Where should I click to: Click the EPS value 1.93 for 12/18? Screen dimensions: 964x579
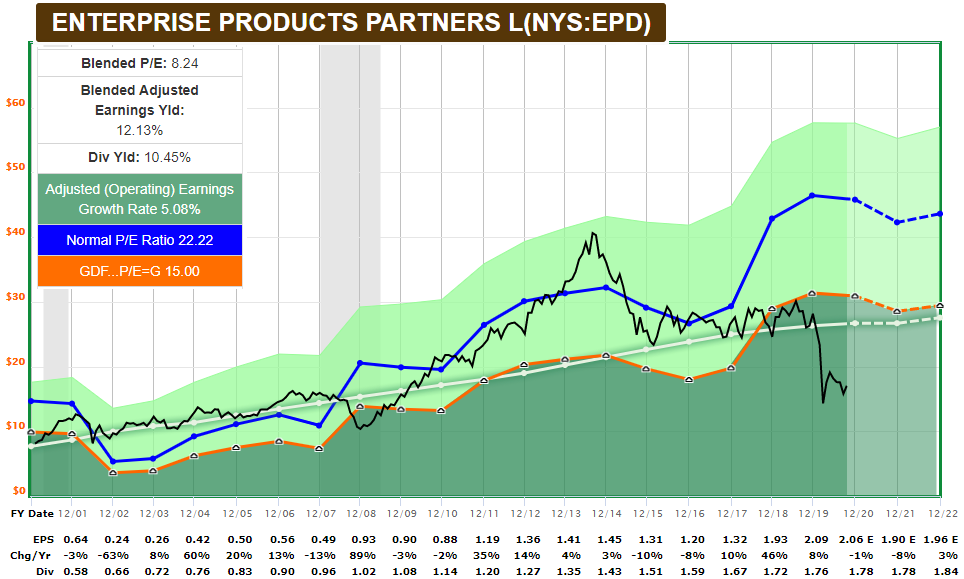[x=775, y=540]
